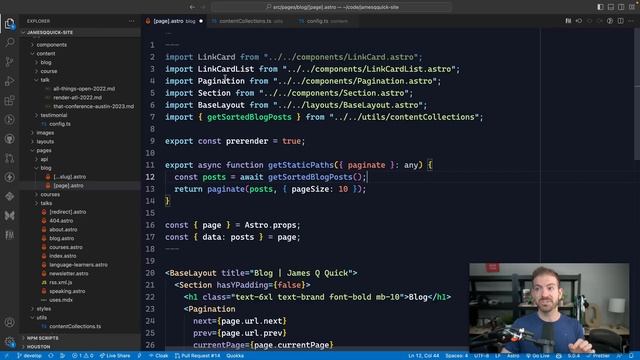This screenshot has height=360, width=640.
Task: Click line number 12 in the gutter
Action: click(x=150, y=177)
